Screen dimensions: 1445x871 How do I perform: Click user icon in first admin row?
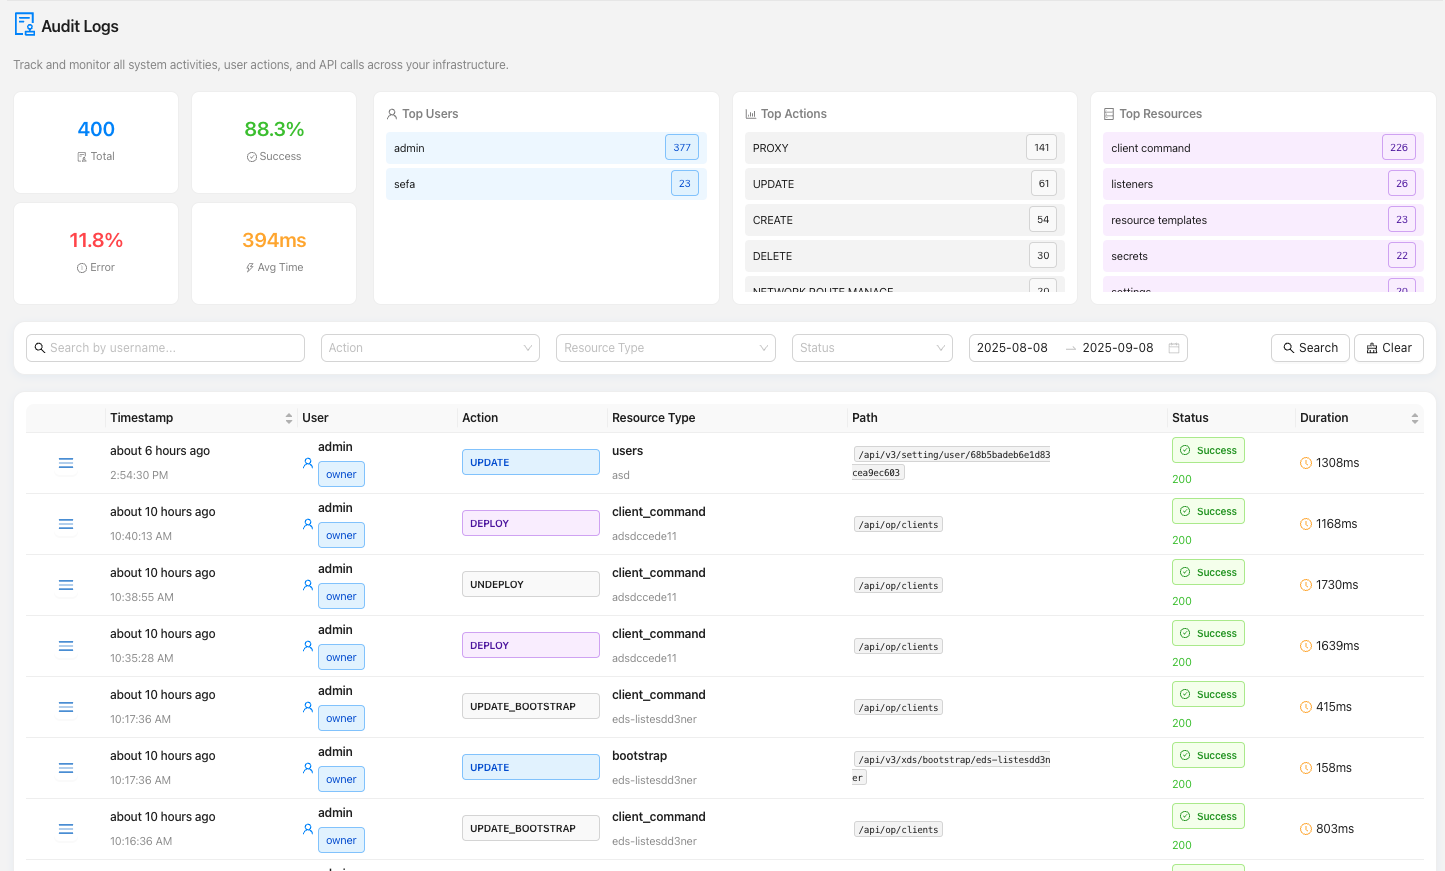pos(308,463)
